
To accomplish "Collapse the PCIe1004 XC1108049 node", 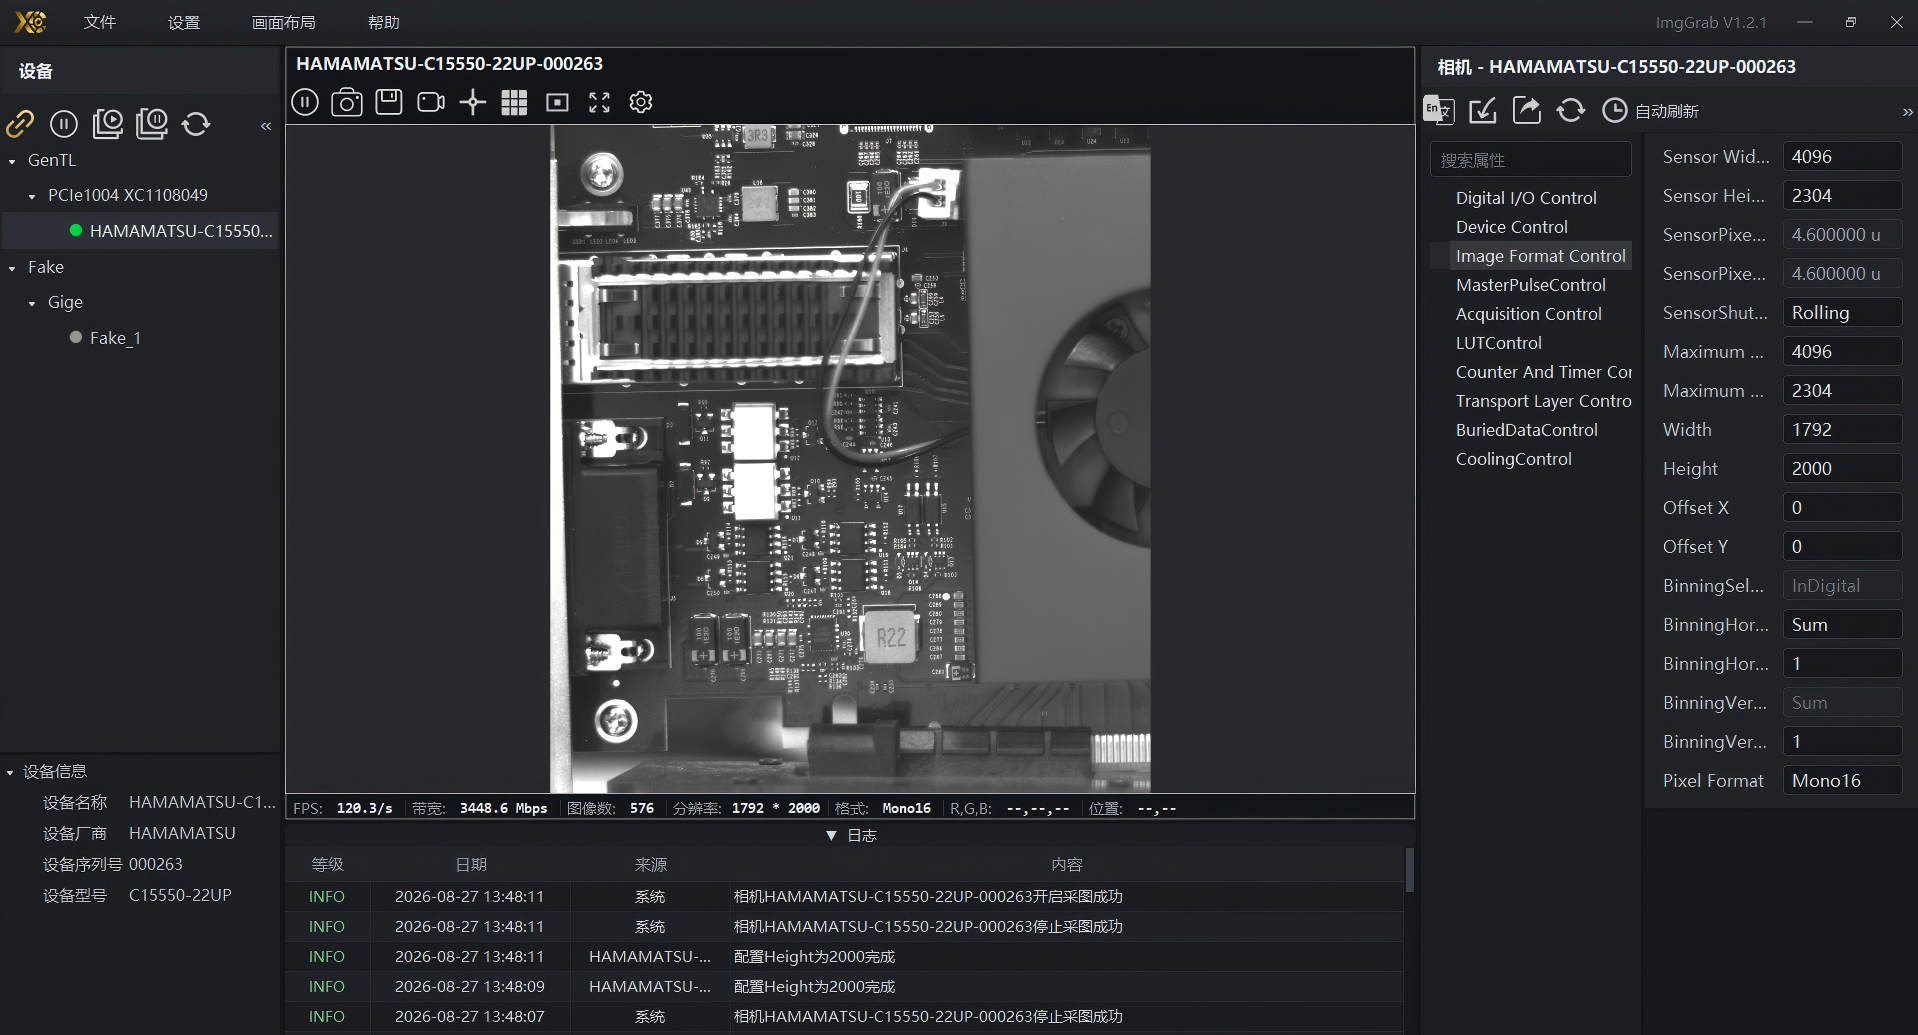I will 32,196.
